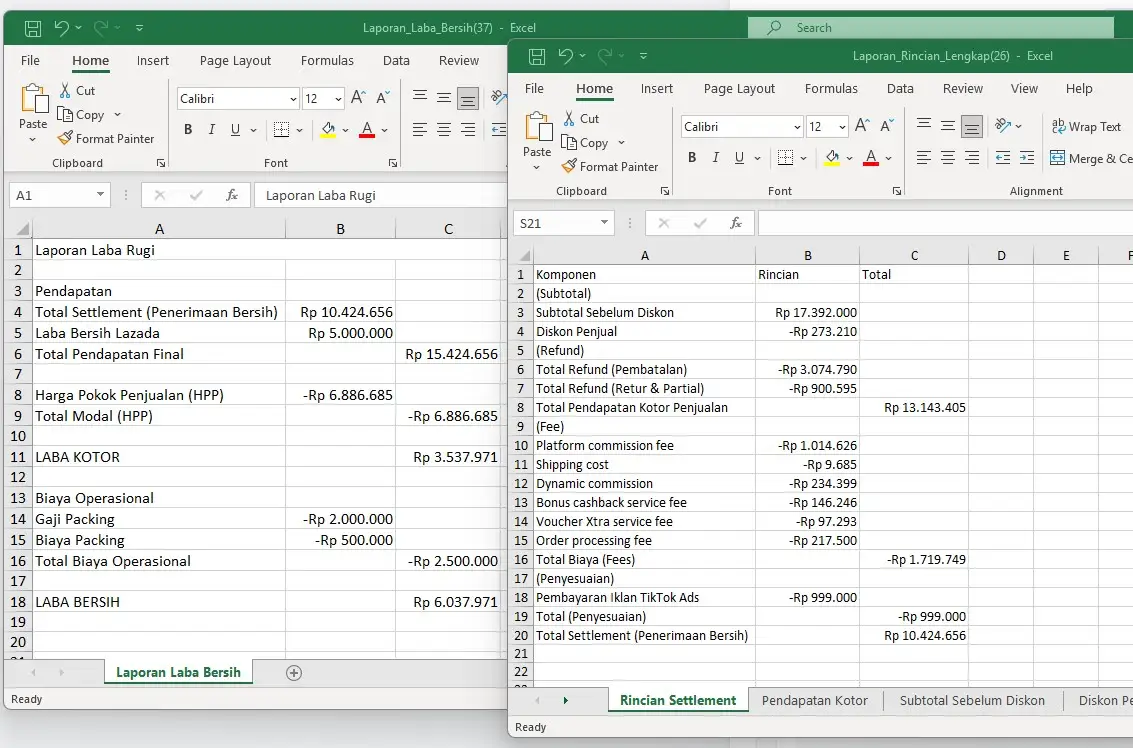The image size is (1133, 748).
Task: Enable Wrap Text for the selected cell
Action: pos(1087,126)
